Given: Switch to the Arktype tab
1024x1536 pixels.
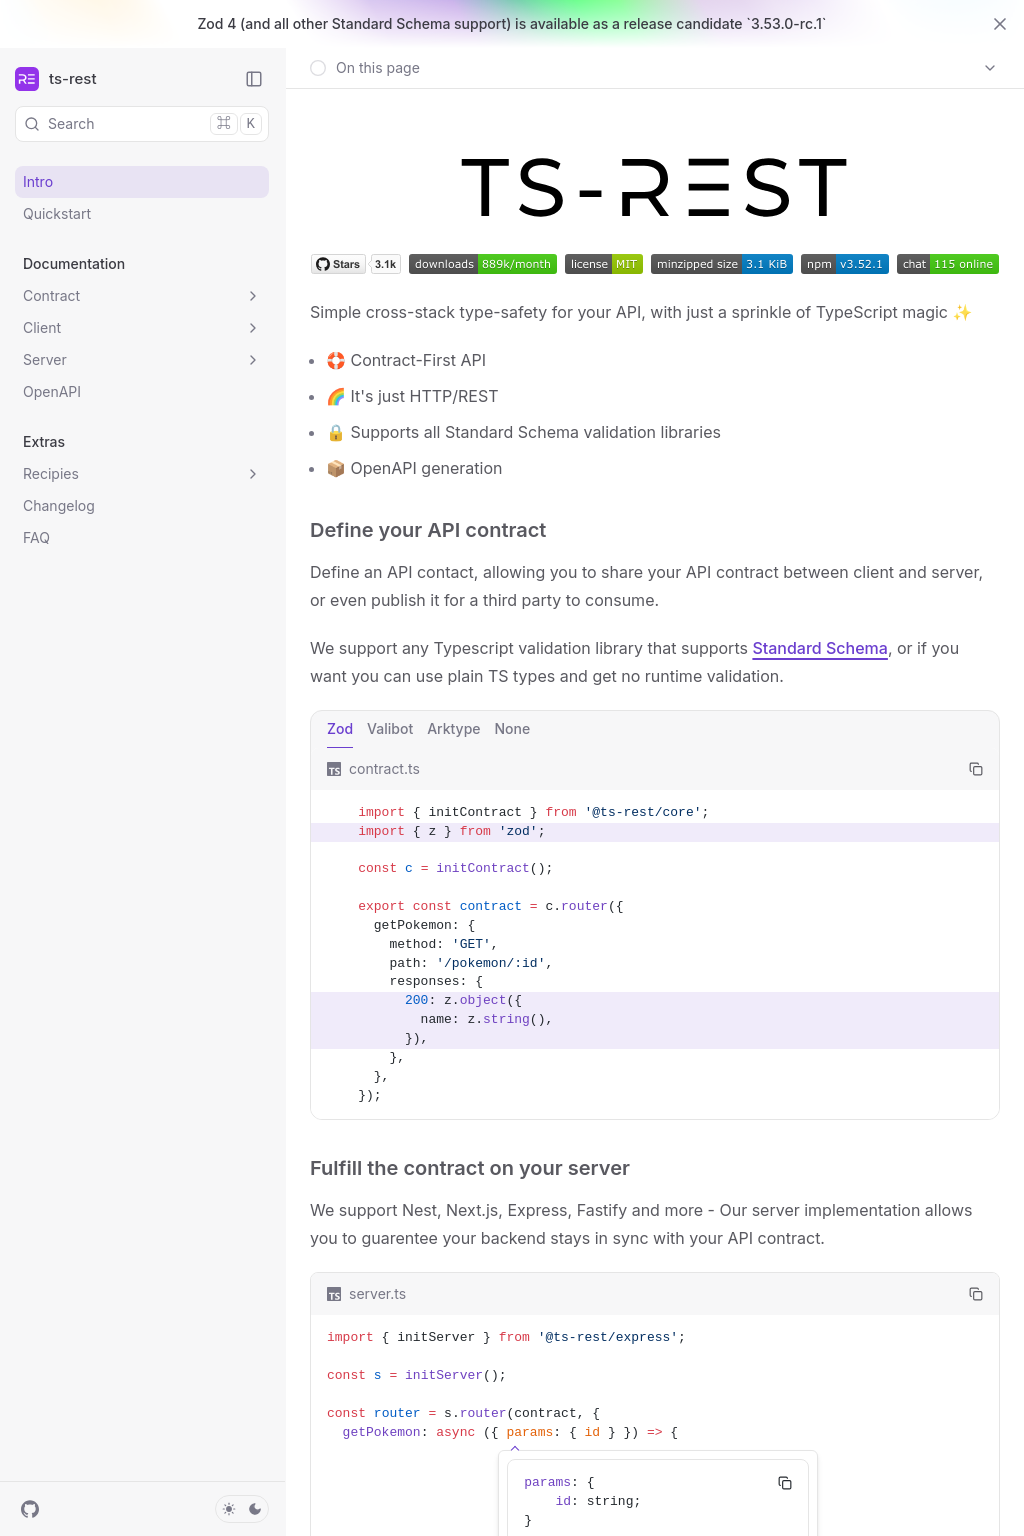Looking at the screenshot, I should coord(453,729).
